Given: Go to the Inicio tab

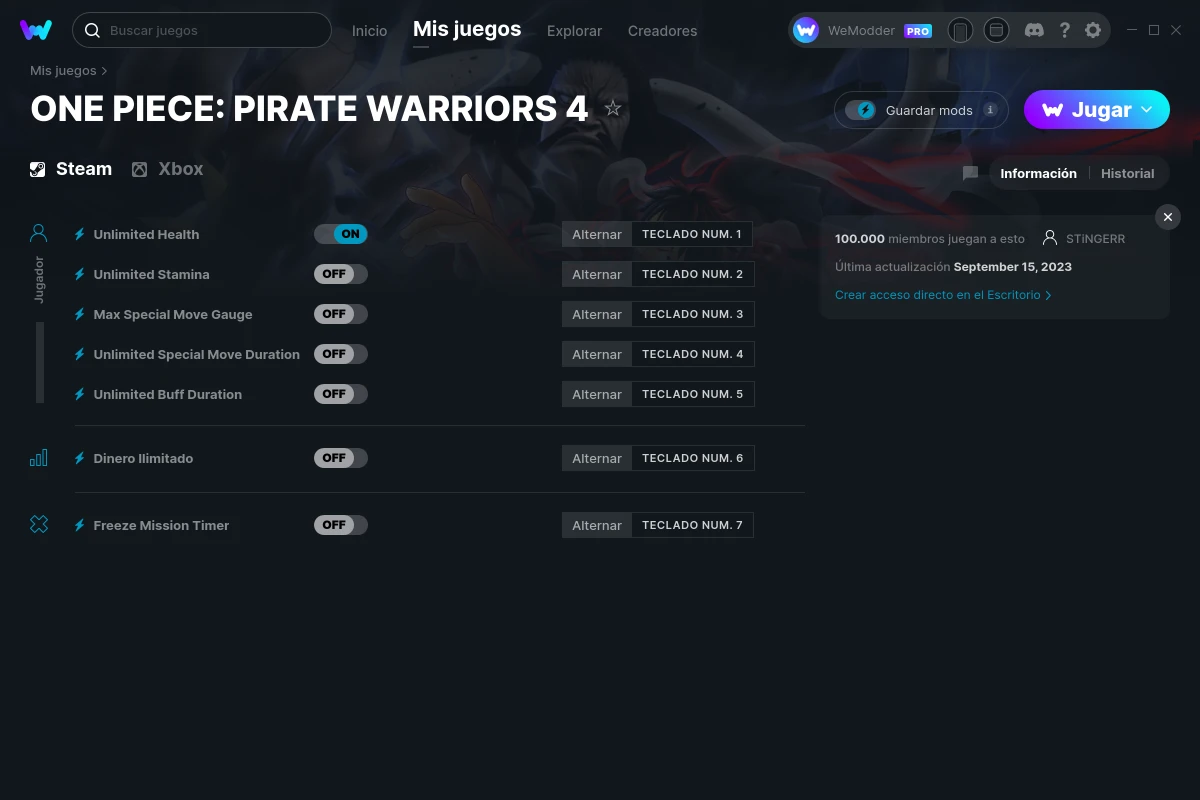Looking at the screenshot, I should 369,31.
